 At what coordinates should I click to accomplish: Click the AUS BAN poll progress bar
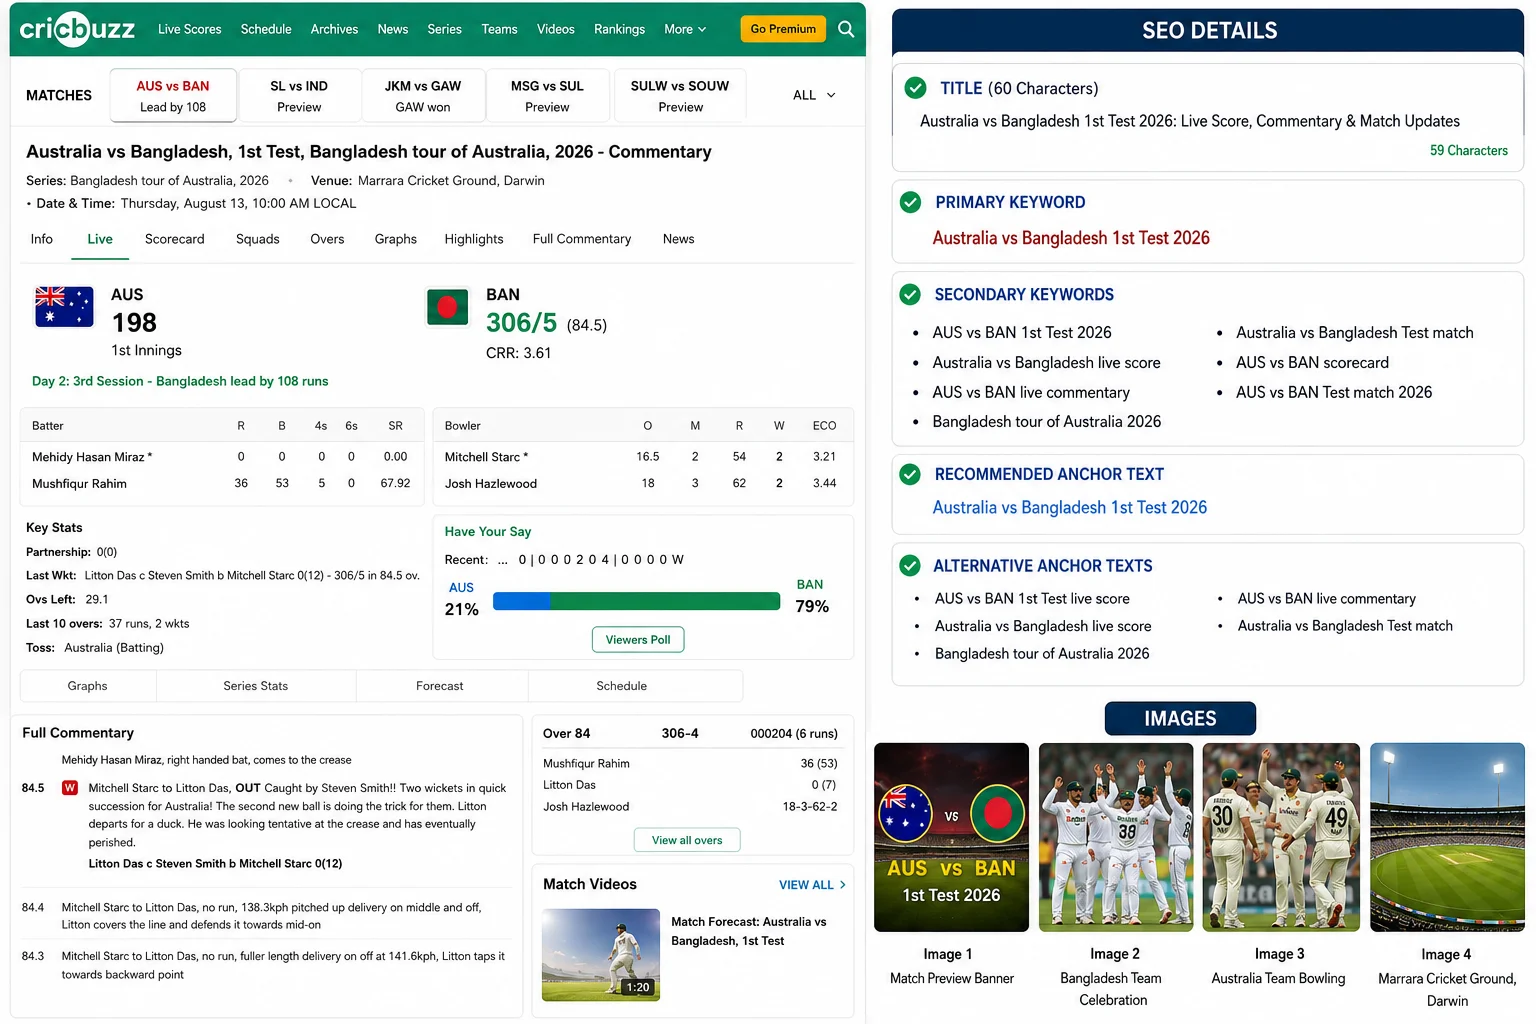[636, 601]
